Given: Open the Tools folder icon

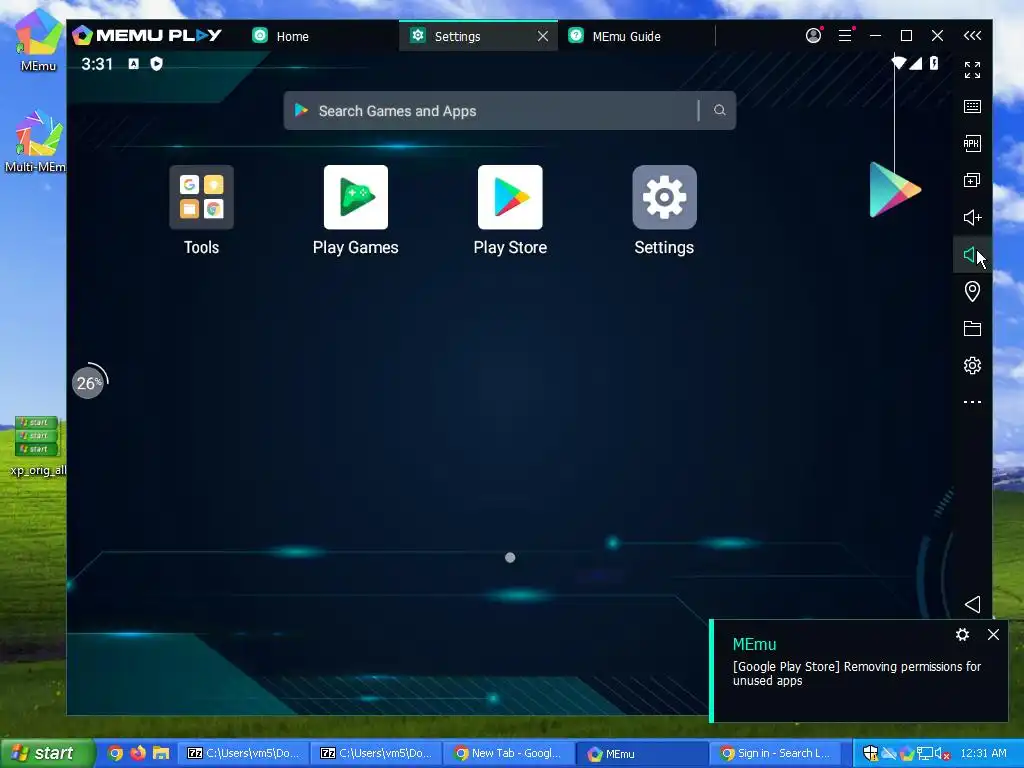Looking at the screenshot, I should pos(201,197).
